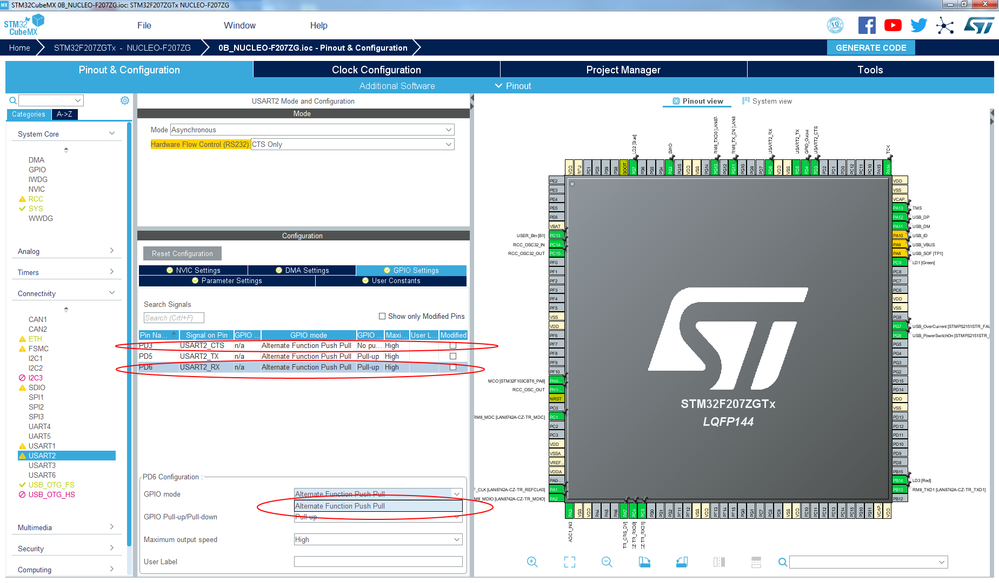Open ST Twitter icon
The width and height of the screenshot is (999, 583).
pyautogui.click(x=919, y=25)
